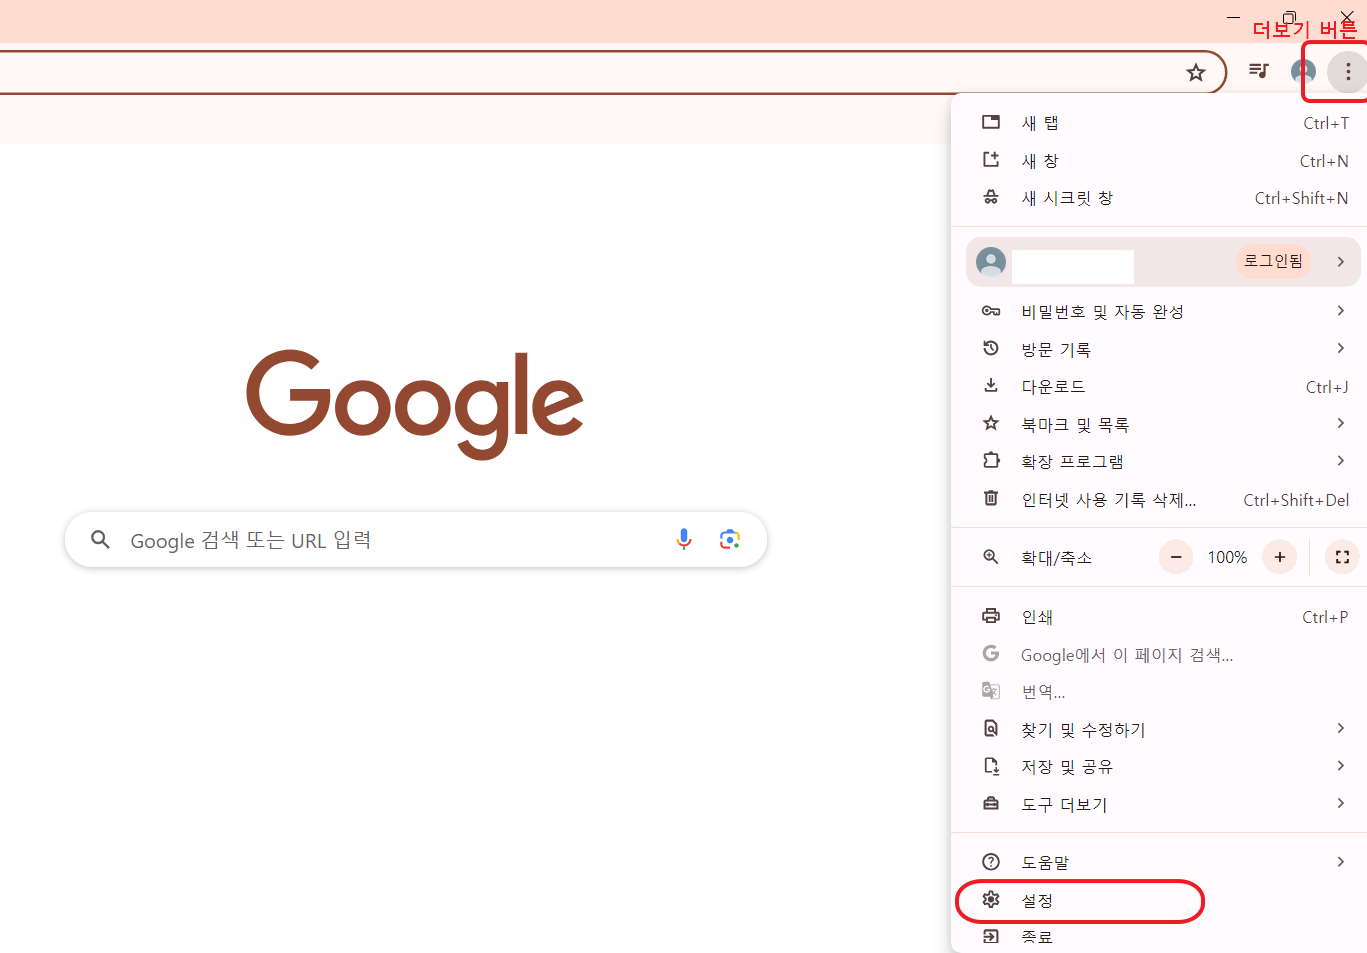This screenshot has height=953, width=1367.
Task: Click the profile avatar in the toolbar
Action: click(x=1302, y=71)
